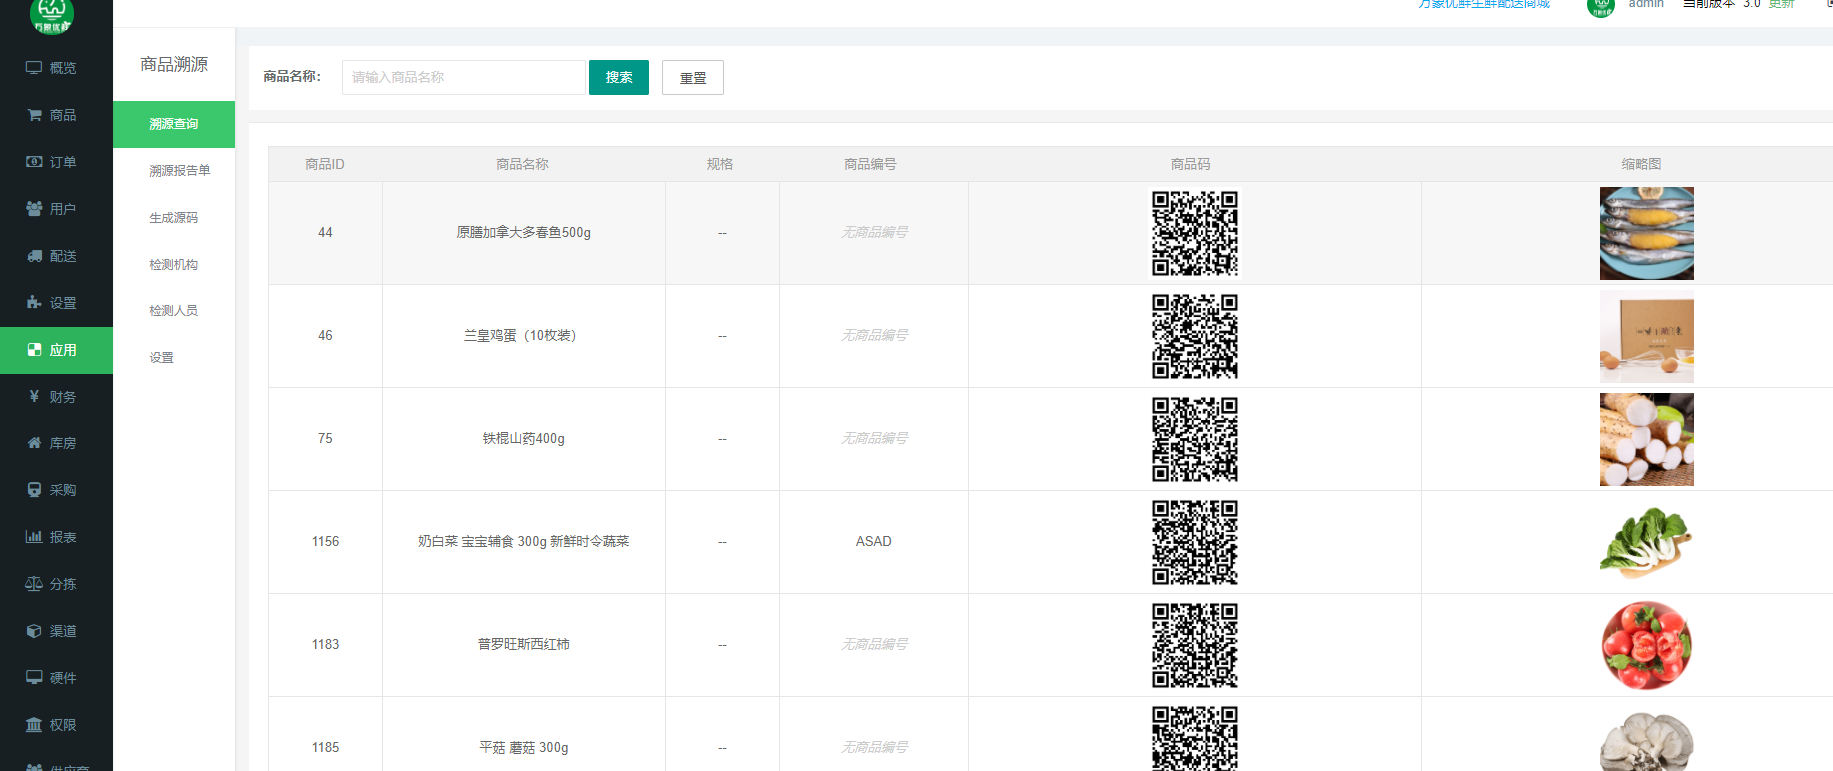
Task: Click the product ID cell 75
Action: pyautogui.click(x=325, y=438)
